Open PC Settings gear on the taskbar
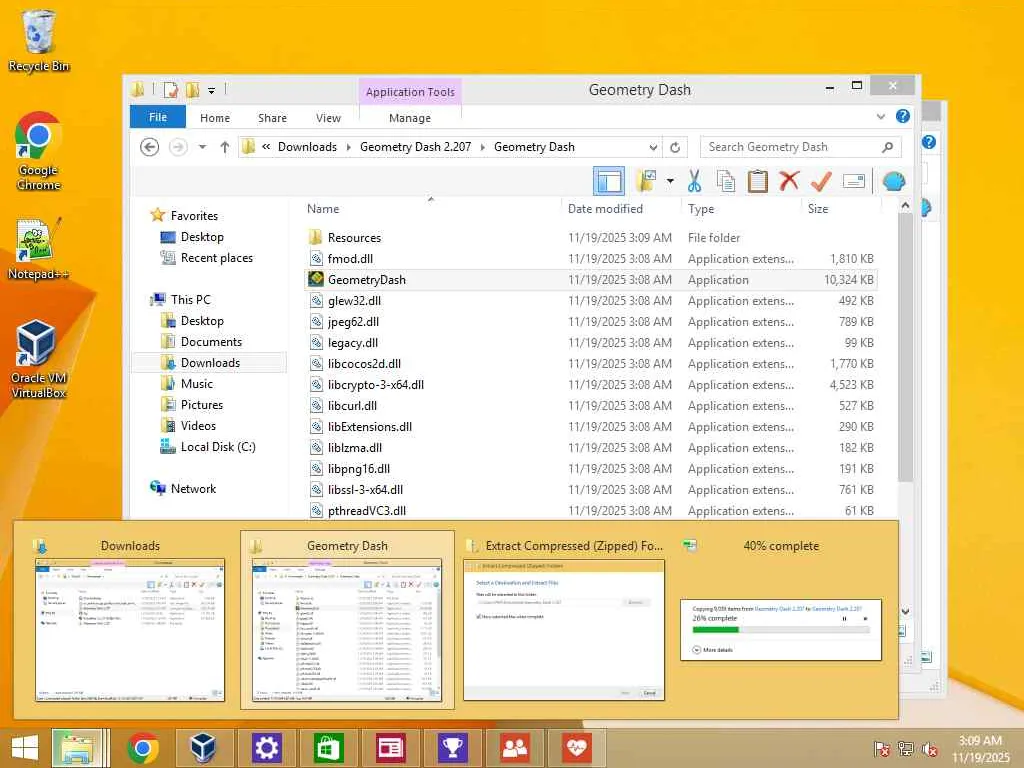This screenshot has height=768, width=1024. click(266, 748)
